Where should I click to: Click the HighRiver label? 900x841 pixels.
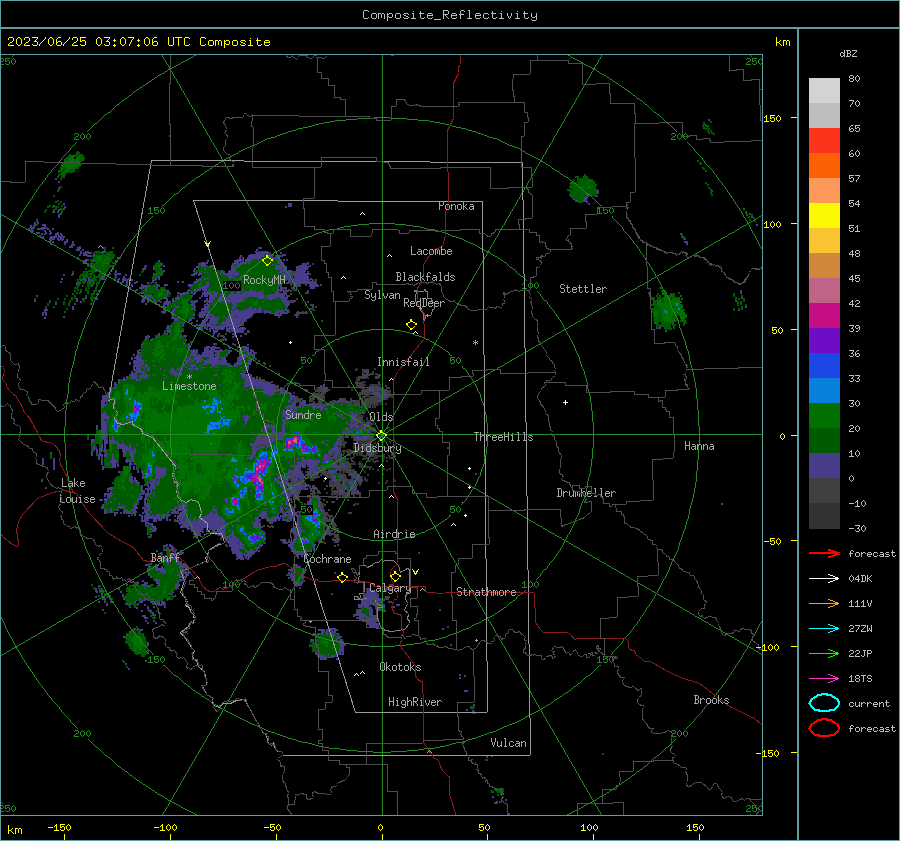pos(415,702)
